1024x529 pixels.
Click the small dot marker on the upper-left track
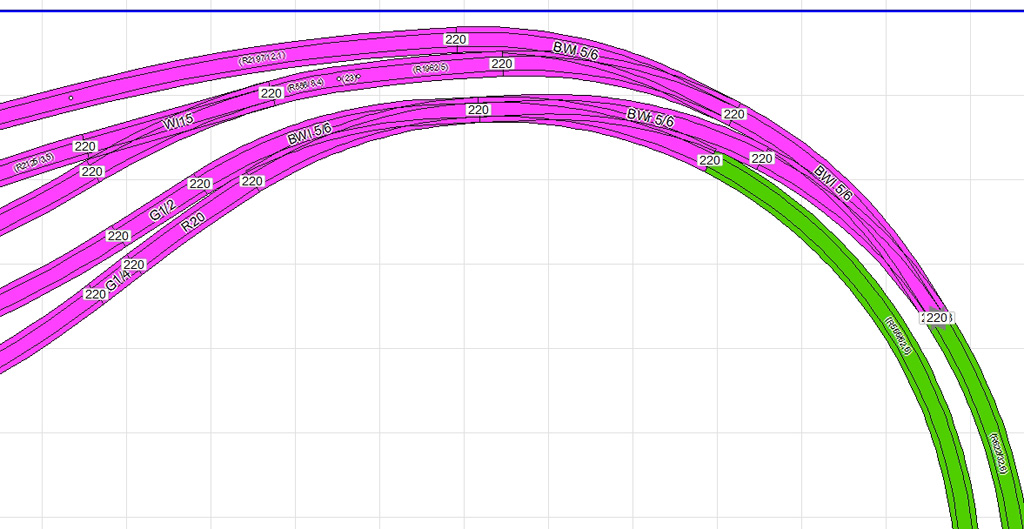coord(70,98)
